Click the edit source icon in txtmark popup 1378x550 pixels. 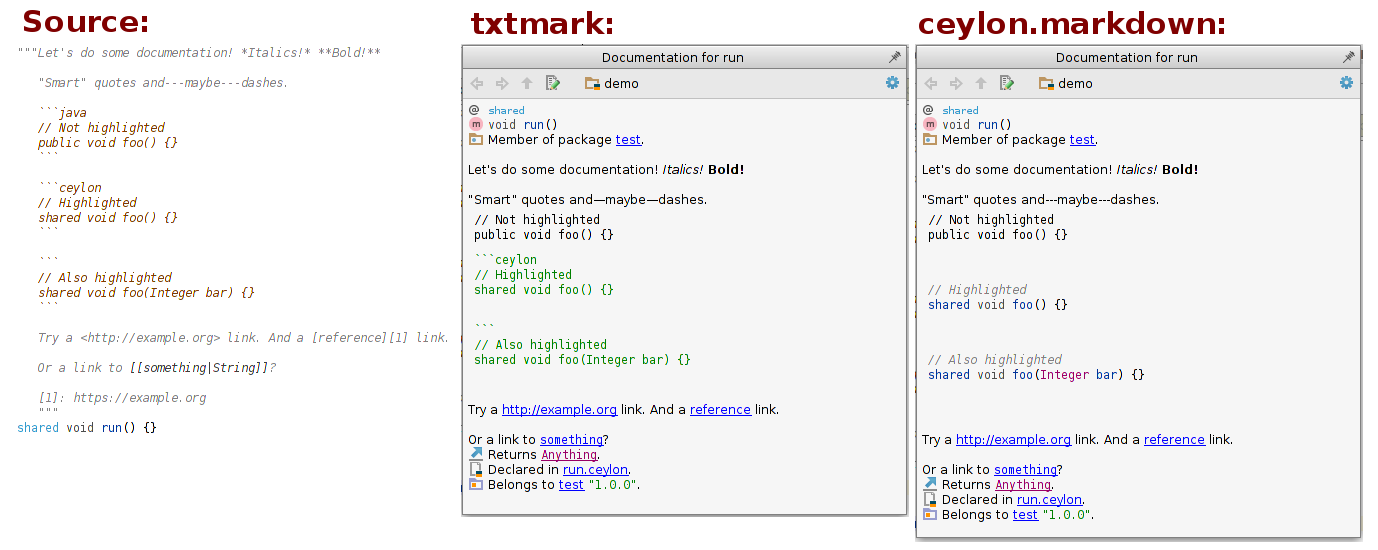pos(553,83)
